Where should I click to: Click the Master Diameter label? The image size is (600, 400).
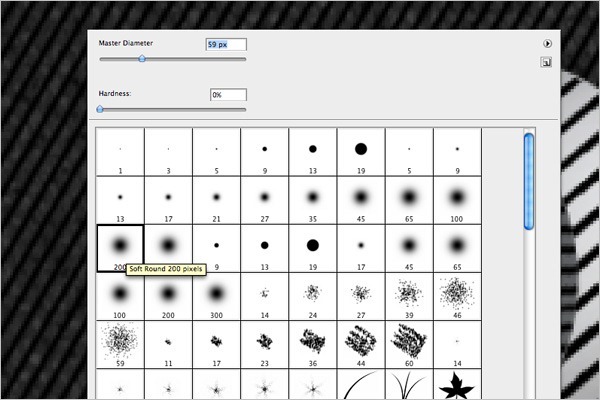tap(126, 43)
